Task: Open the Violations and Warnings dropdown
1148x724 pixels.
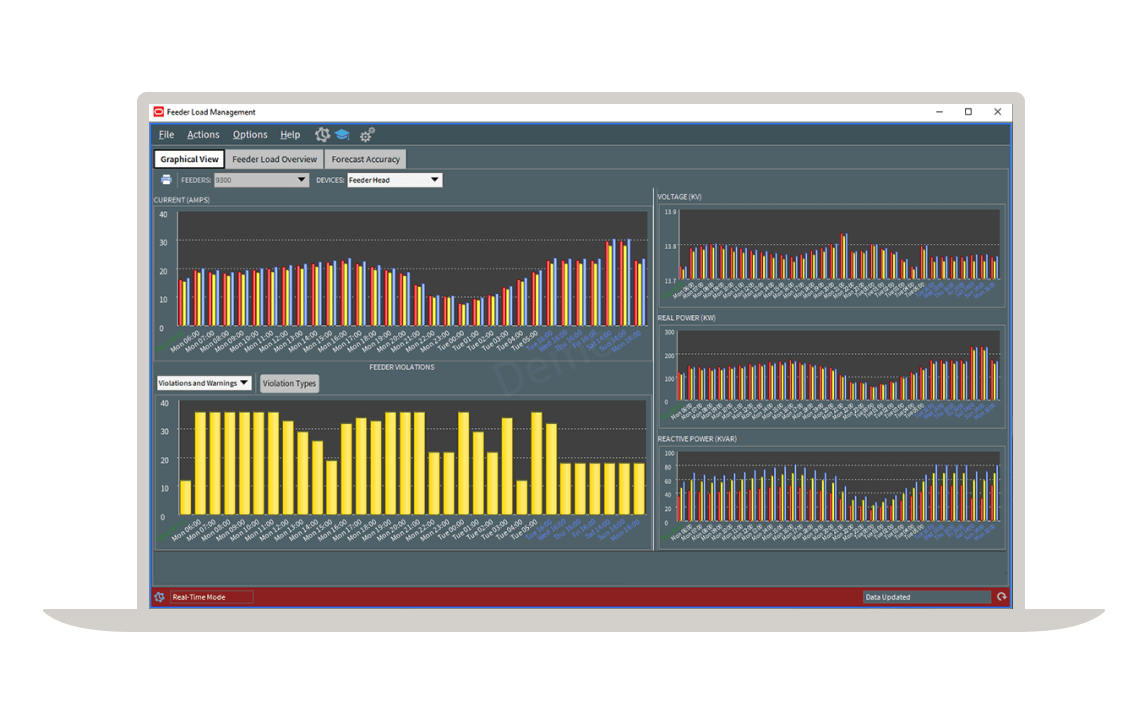Action: [204, 383]
